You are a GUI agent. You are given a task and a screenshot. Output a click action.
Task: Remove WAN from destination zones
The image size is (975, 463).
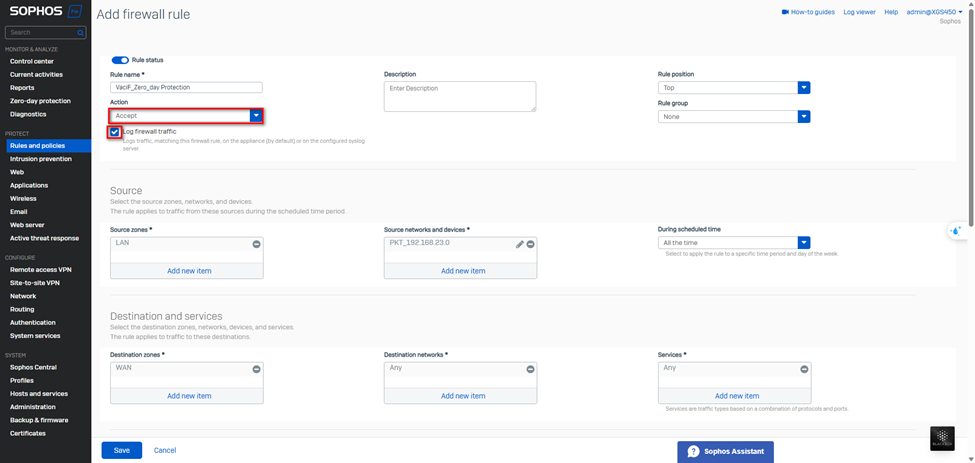pyautogui.click(x=256, y=369)
